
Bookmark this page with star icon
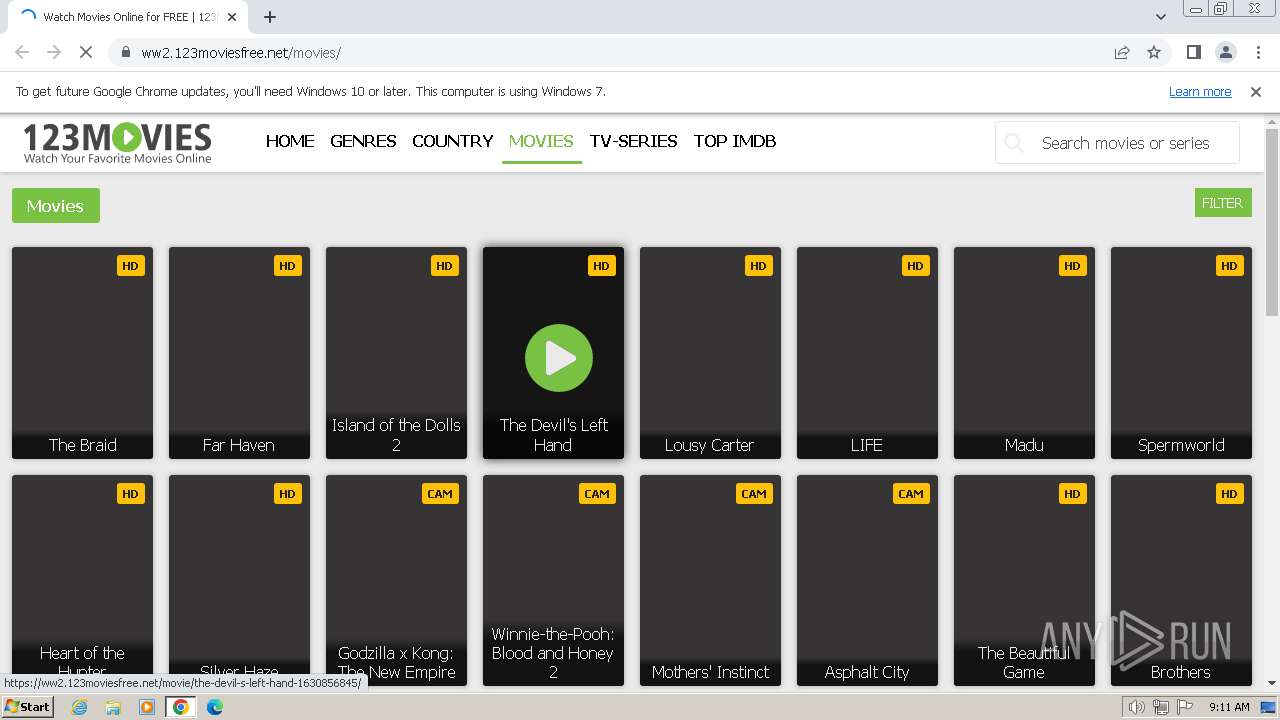click(1154, 53)
